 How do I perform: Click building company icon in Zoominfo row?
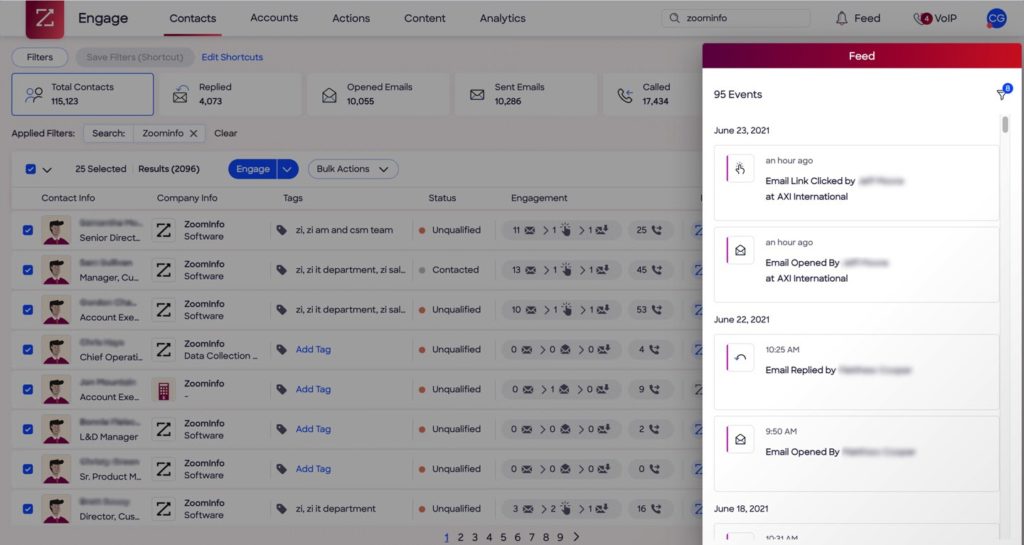(164, 389)
